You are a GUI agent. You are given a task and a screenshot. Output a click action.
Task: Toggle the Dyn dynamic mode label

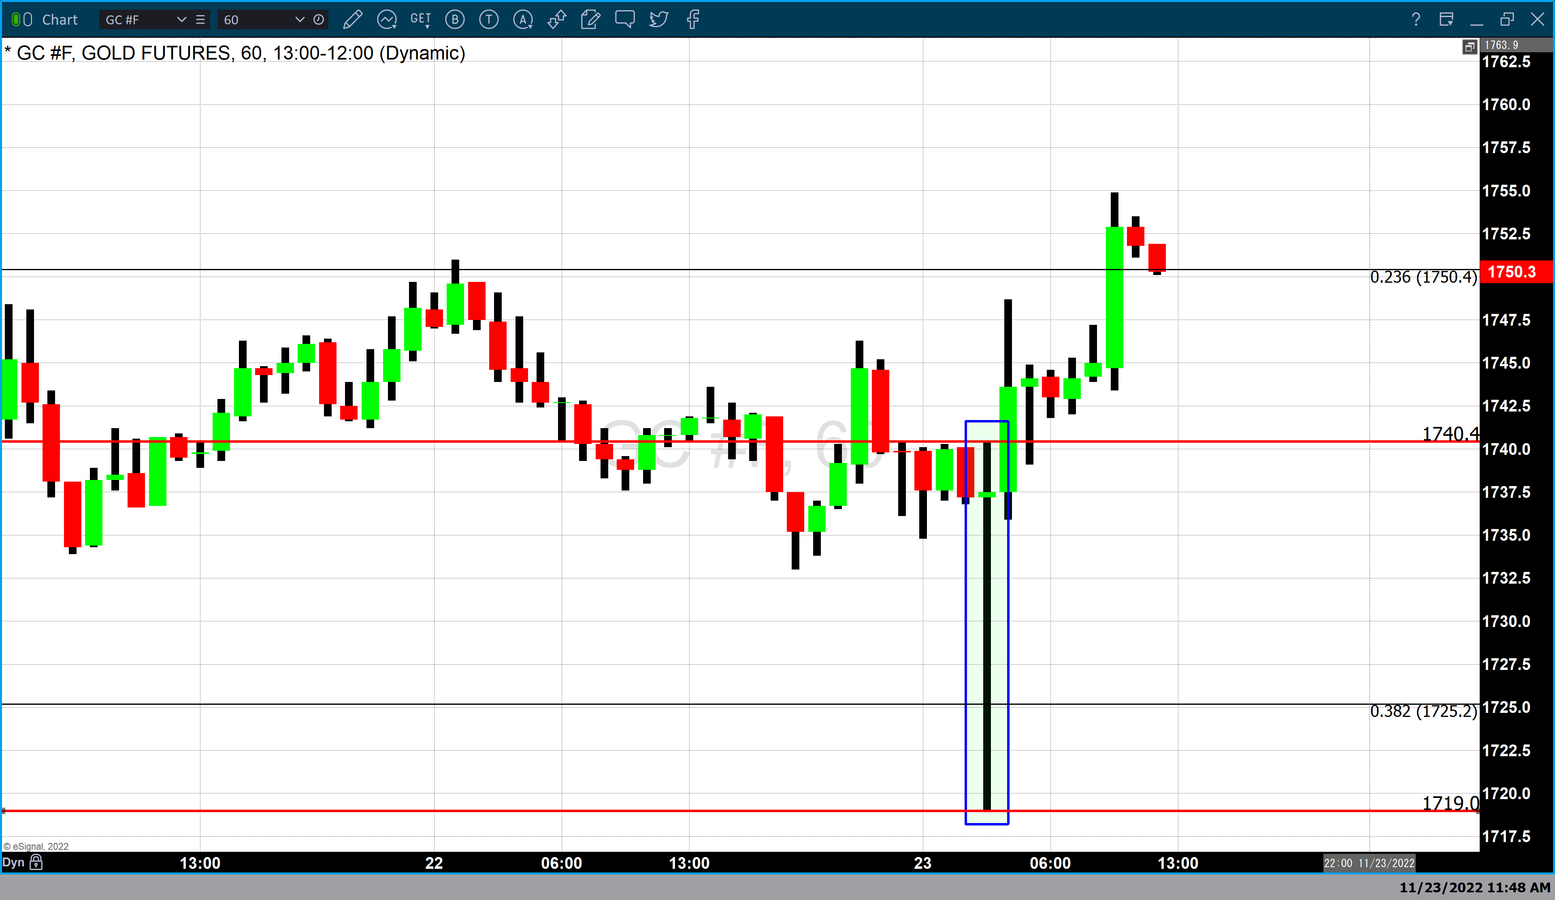pyautogui.click(x=13, y=862)
